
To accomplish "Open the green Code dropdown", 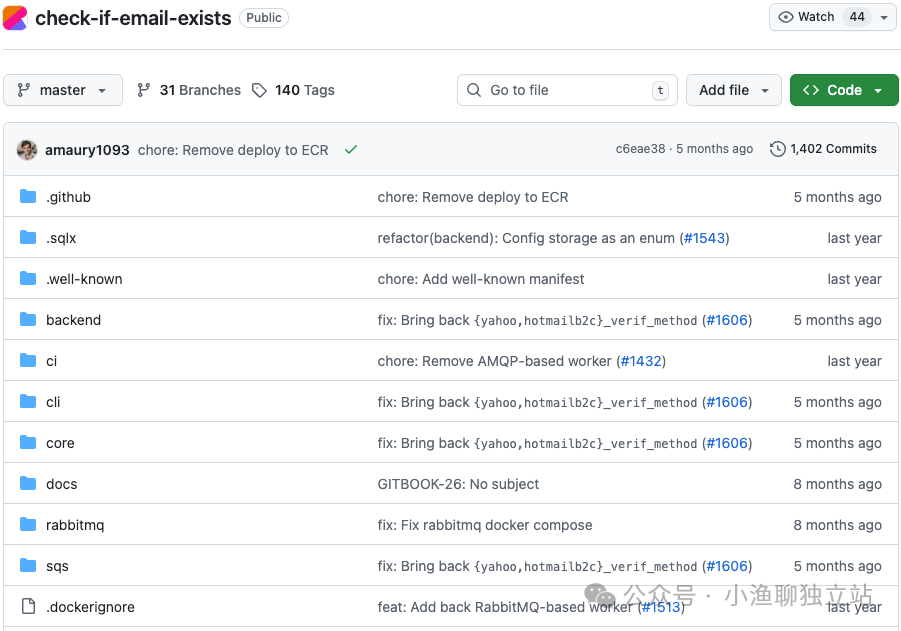I will pos(843,90).
